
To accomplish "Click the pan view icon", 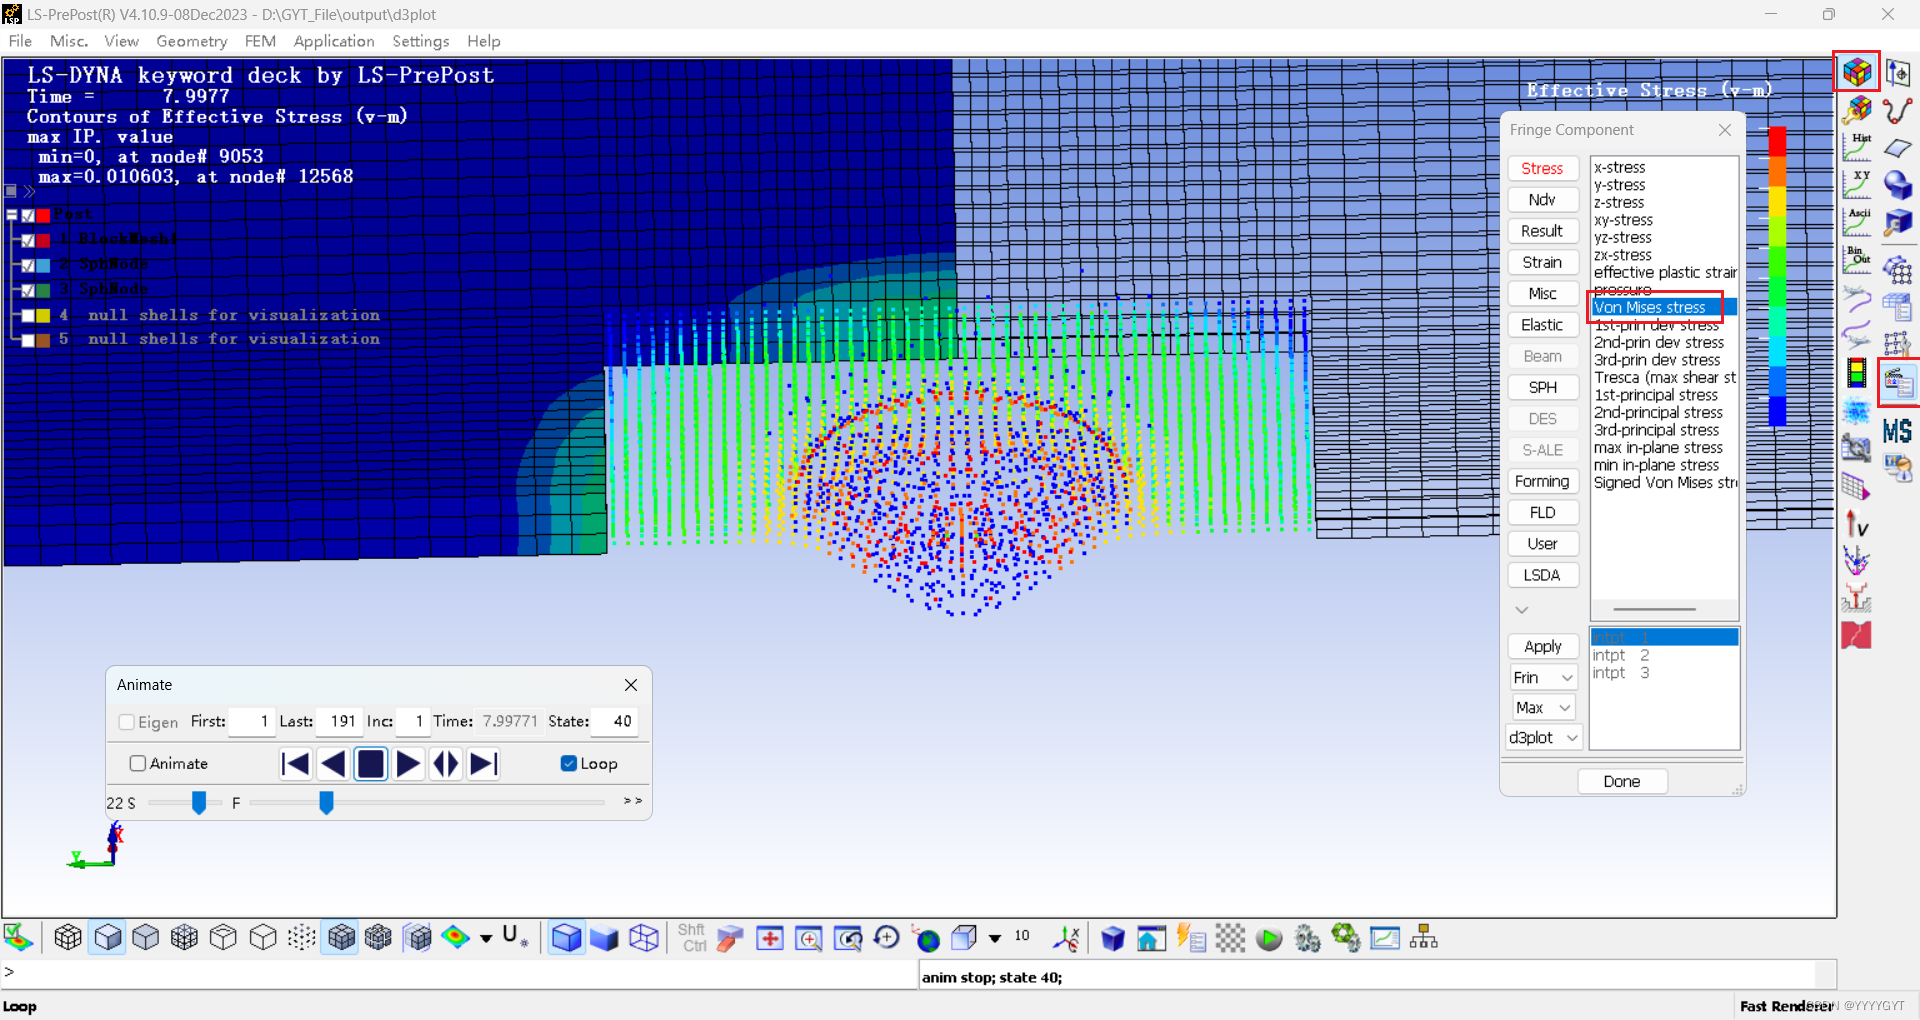I will pos(769,938).
